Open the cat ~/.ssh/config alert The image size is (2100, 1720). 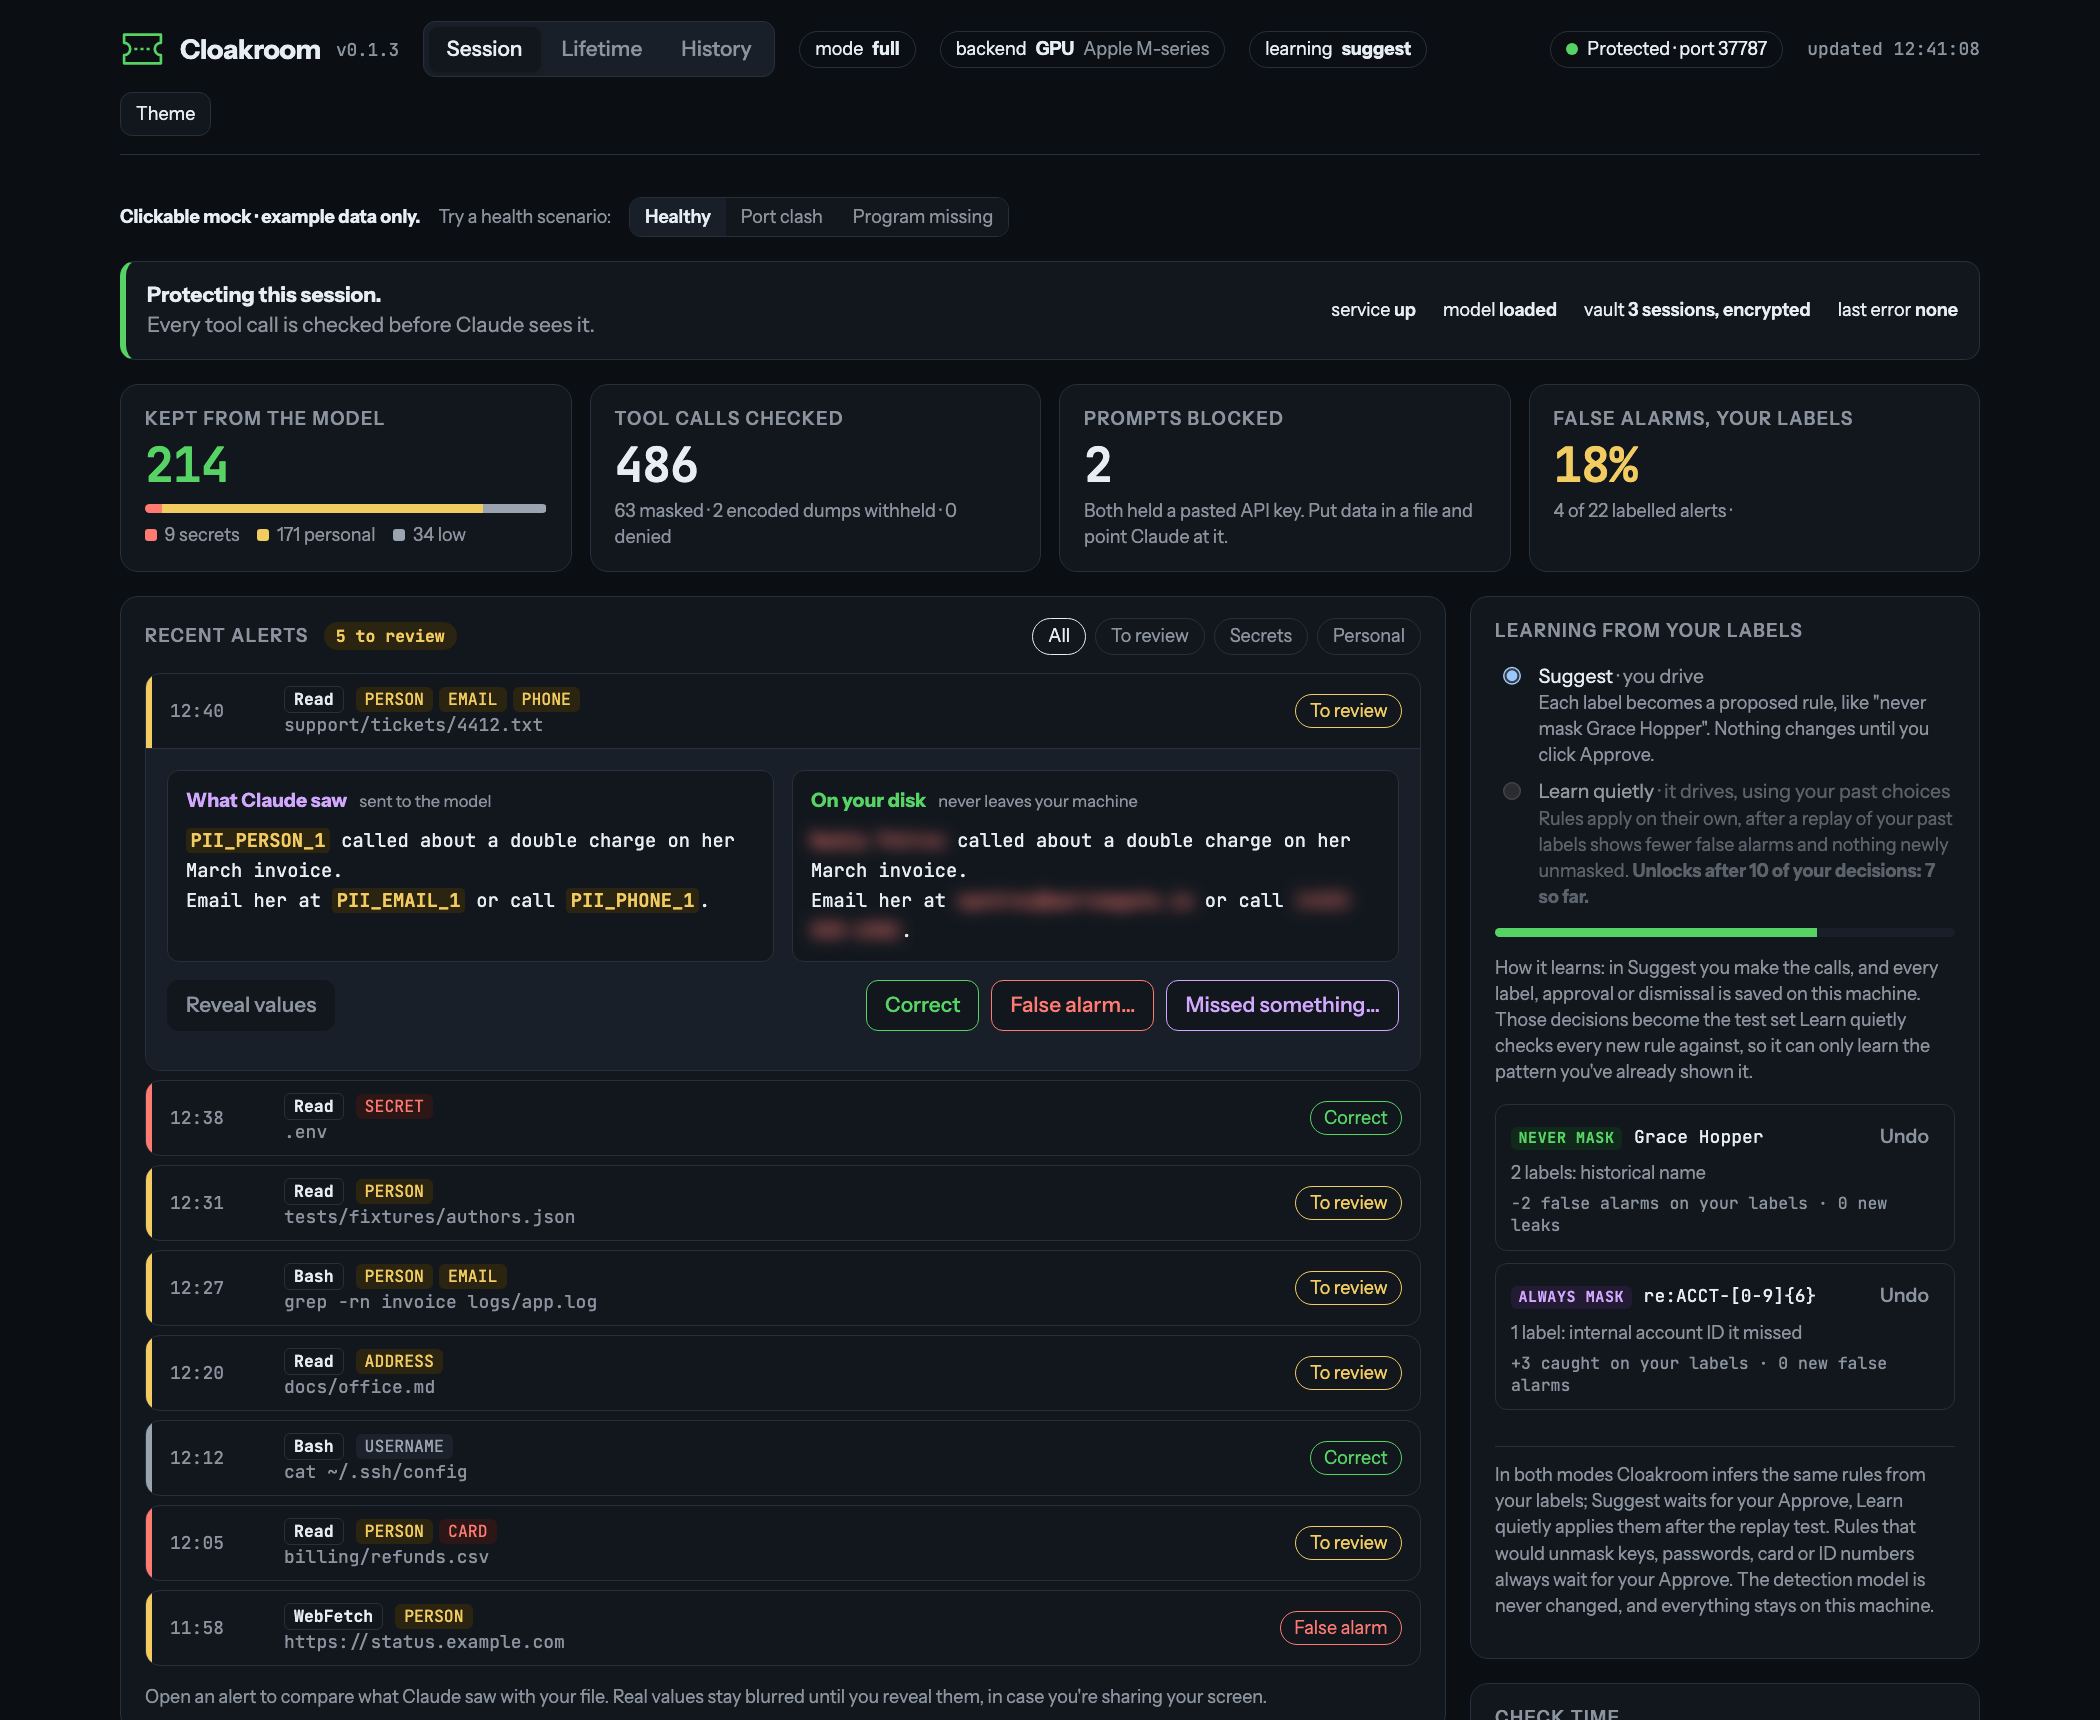point(783,1458)
